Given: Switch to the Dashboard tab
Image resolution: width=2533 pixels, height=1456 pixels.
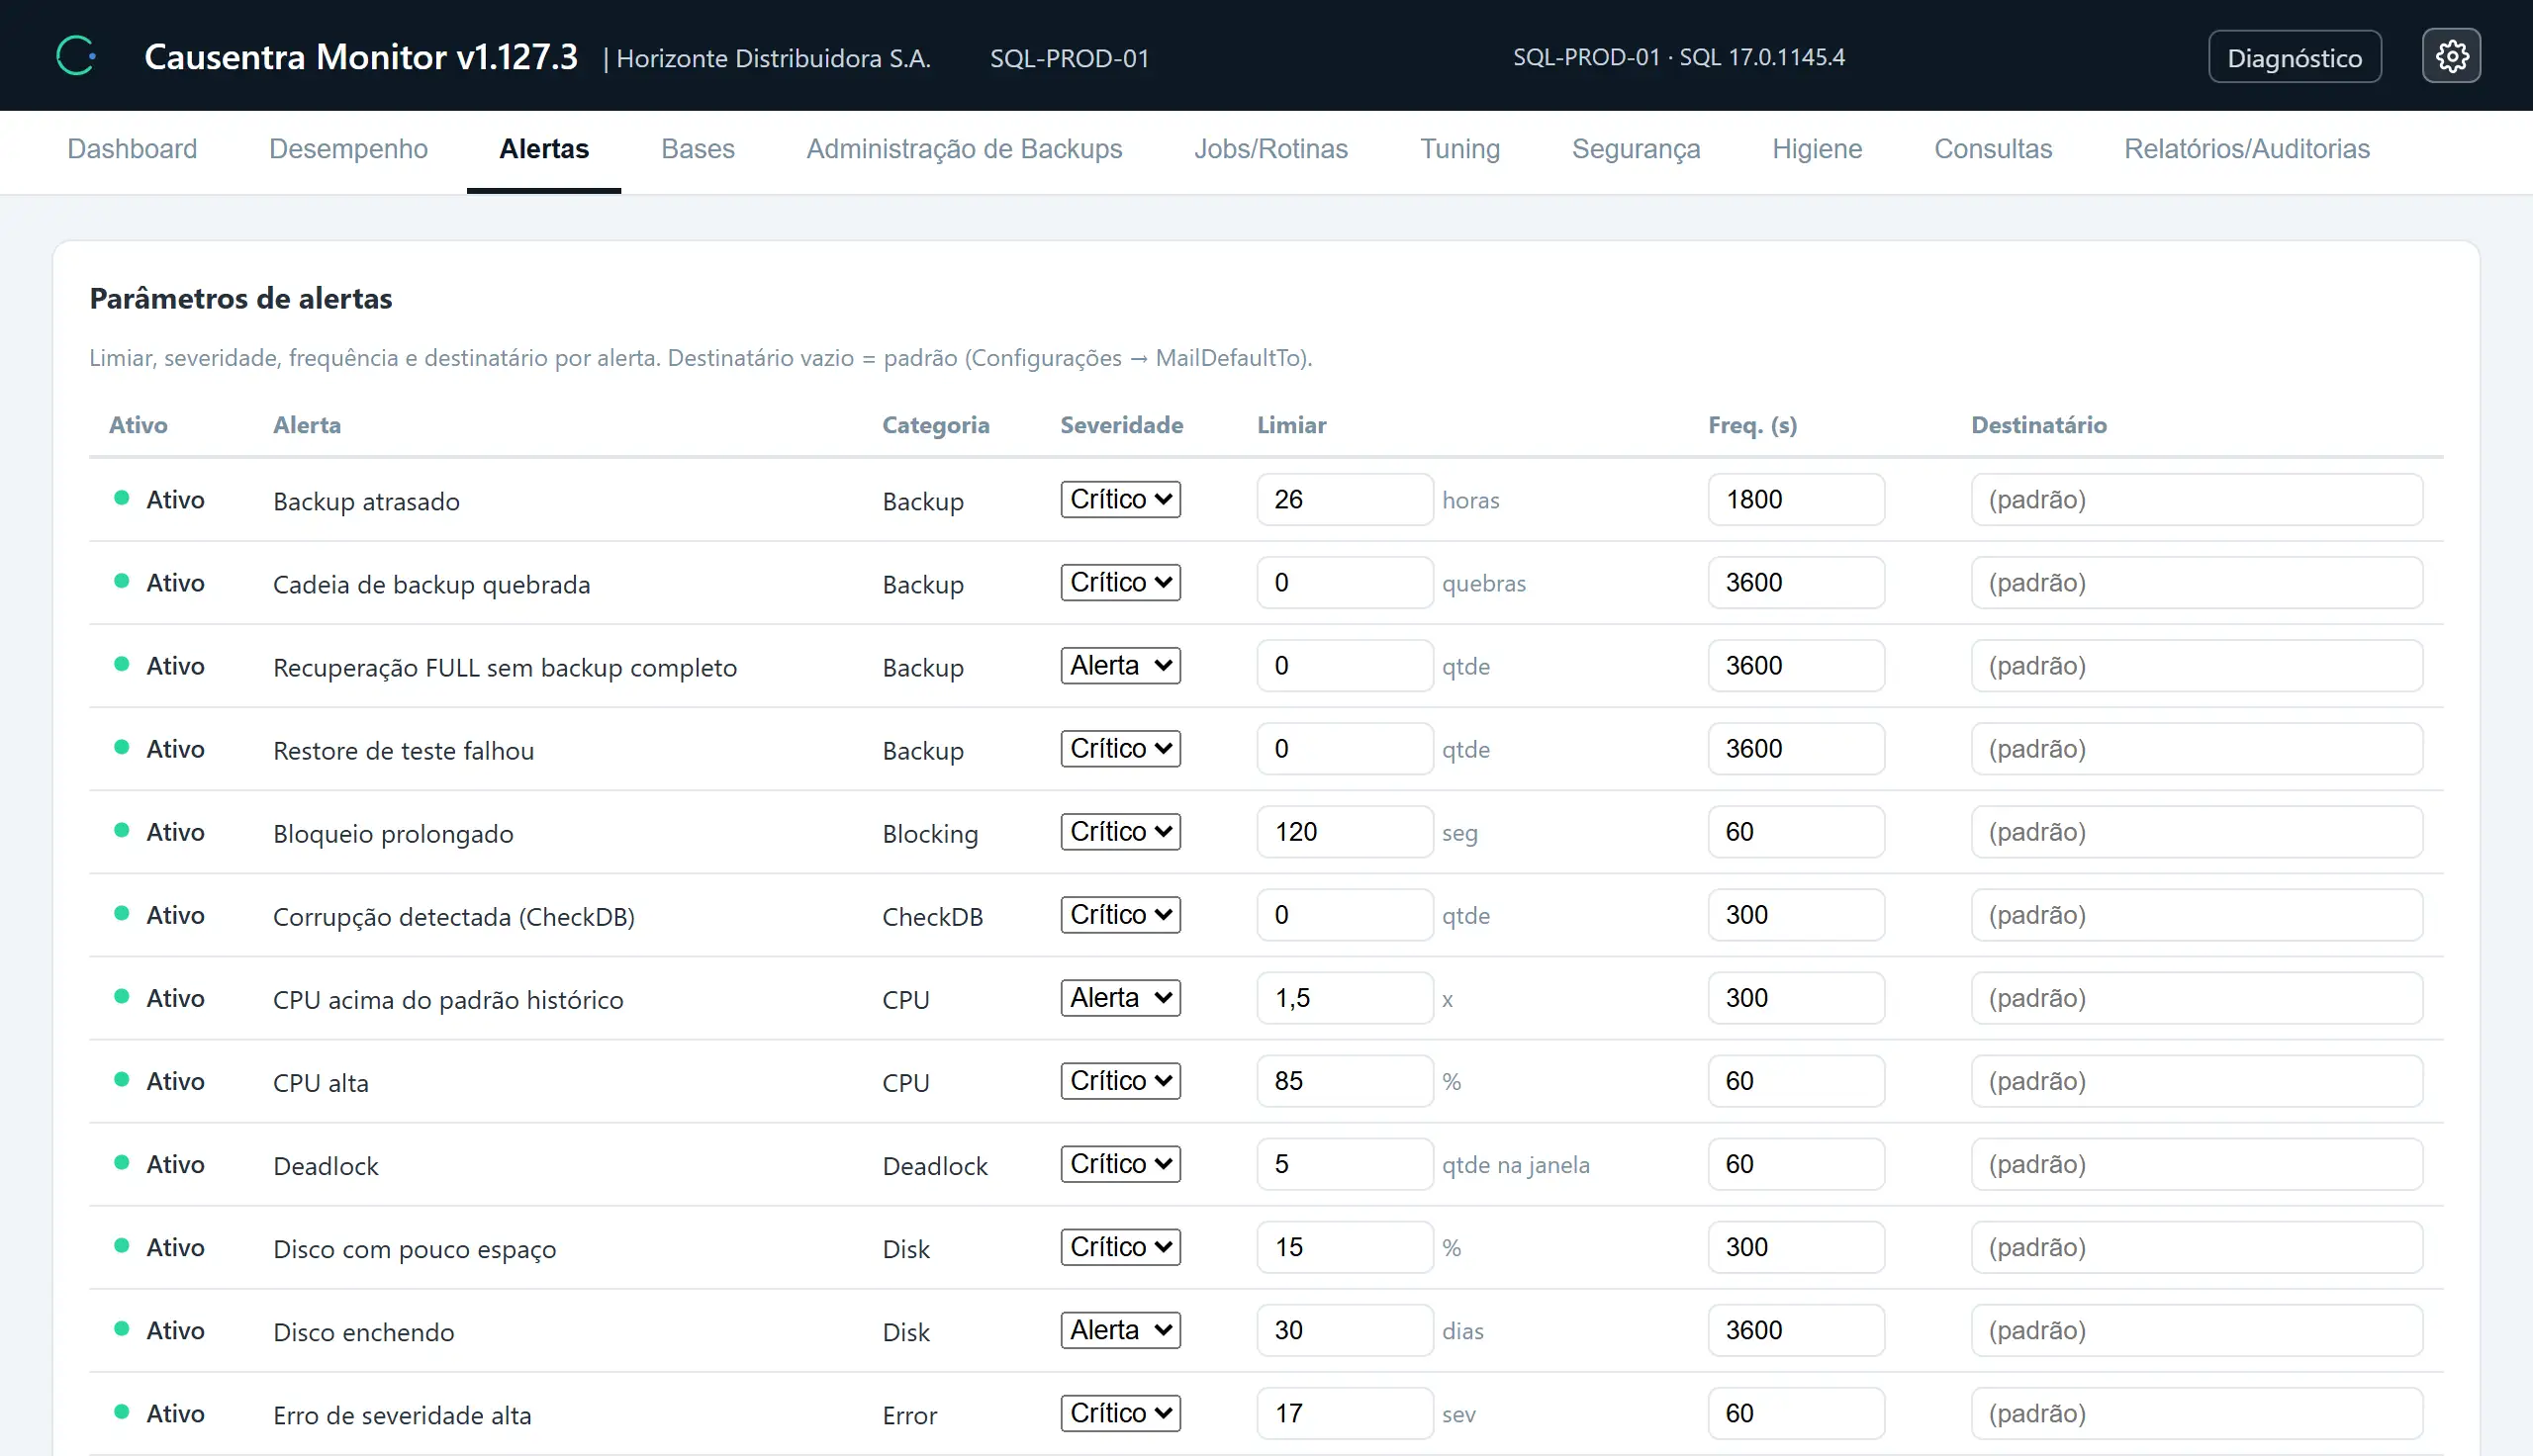Looking at the screenshot, I should pyautogui.click(x=132, y=149).
